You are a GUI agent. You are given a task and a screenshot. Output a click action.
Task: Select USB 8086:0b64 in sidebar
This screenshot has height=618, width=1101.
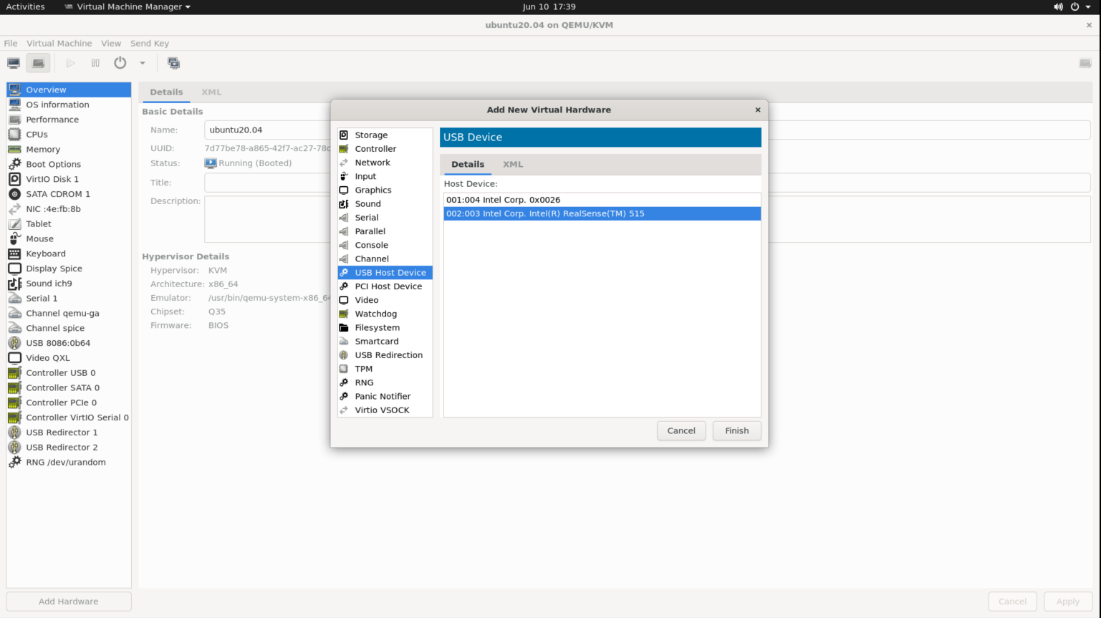point(69,343)
